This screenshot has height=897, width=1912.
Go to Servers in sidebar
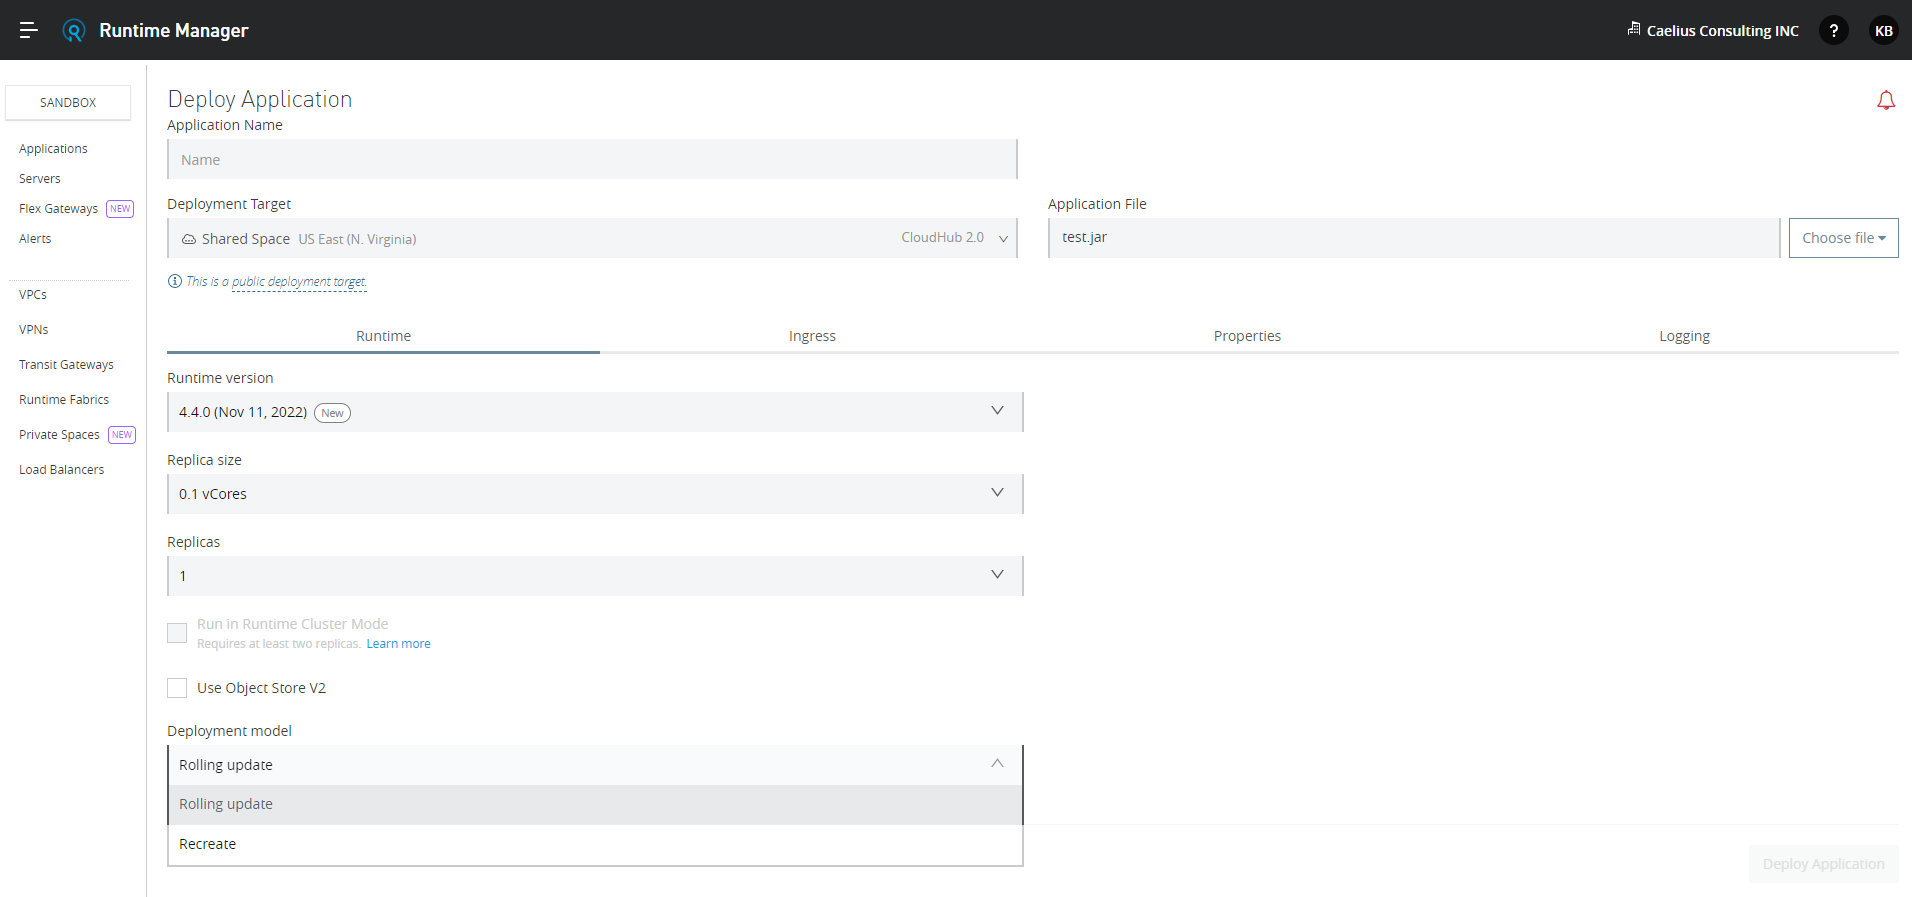pyautogui.click(x=40, y=179)
